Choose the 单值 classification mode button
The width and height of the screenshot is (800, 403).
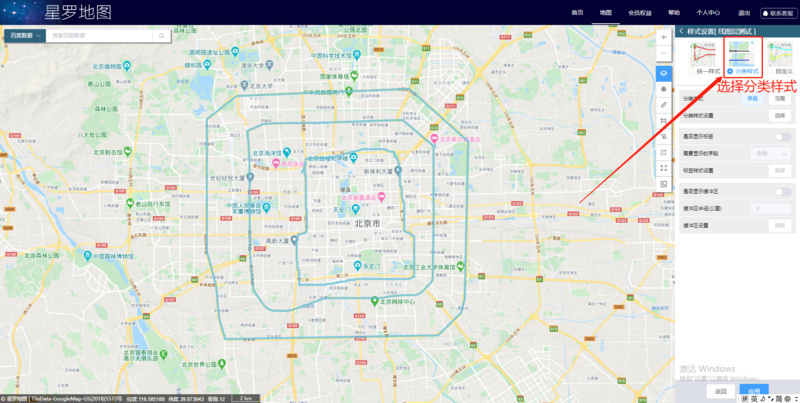(x=752, y=98)
